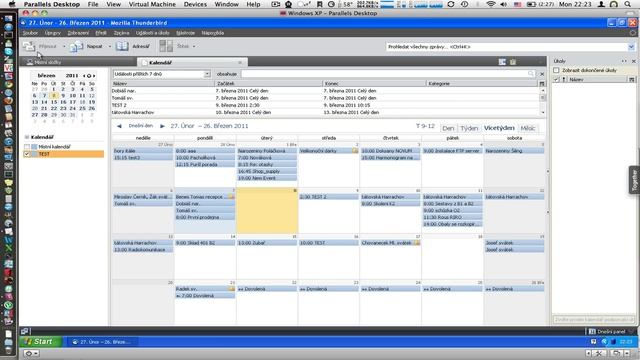Collapse the Kalendář list expander
This screenshot has height=360, width=640.
tap(27, 137)
